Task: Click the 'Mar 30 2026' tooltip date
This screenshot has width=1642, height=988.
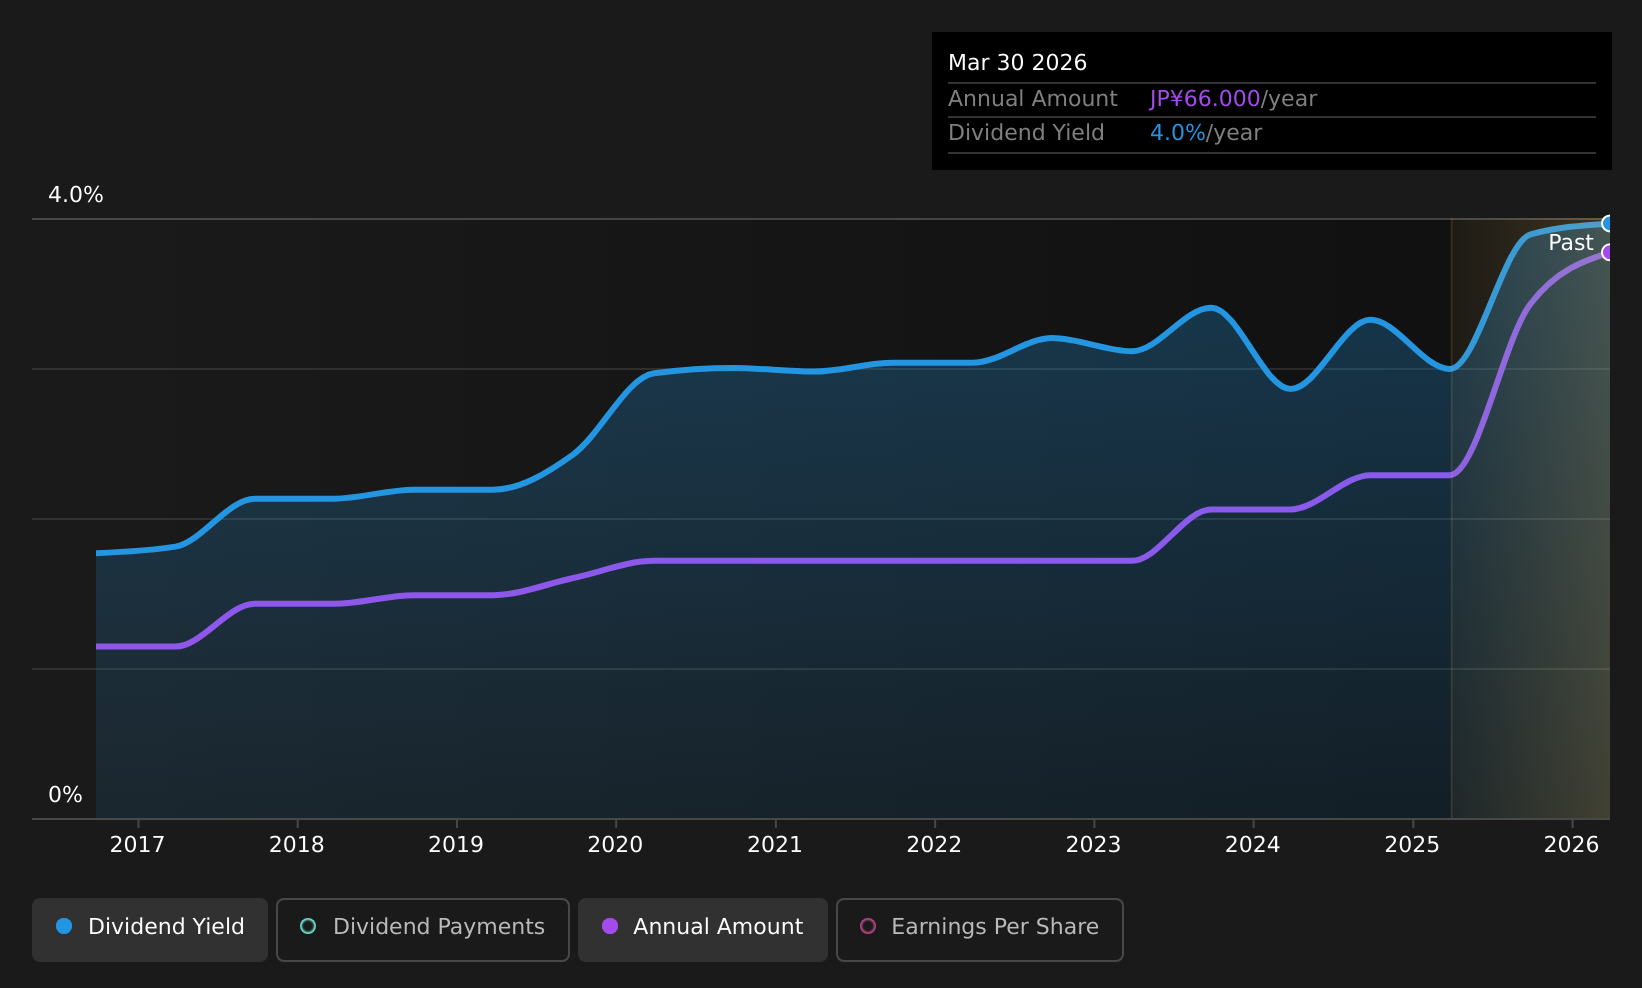Action: 1017,63
